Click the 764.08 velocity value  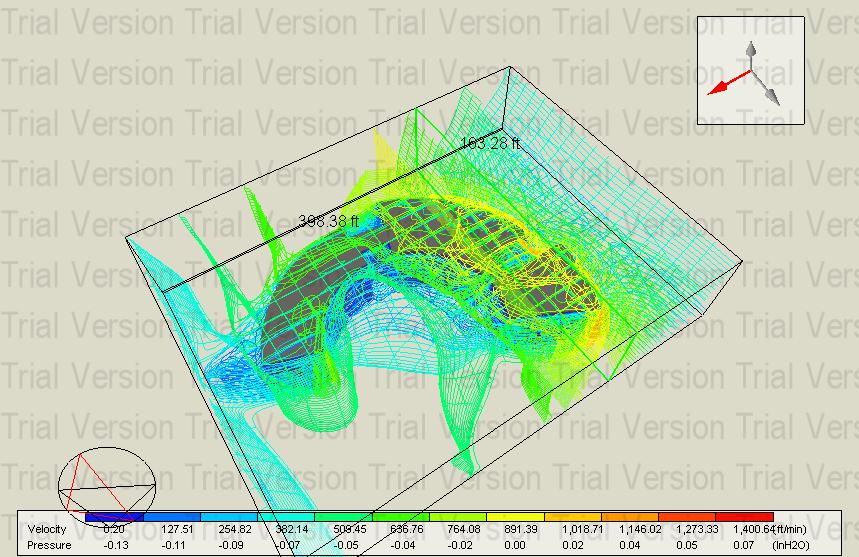pos(463,530)
